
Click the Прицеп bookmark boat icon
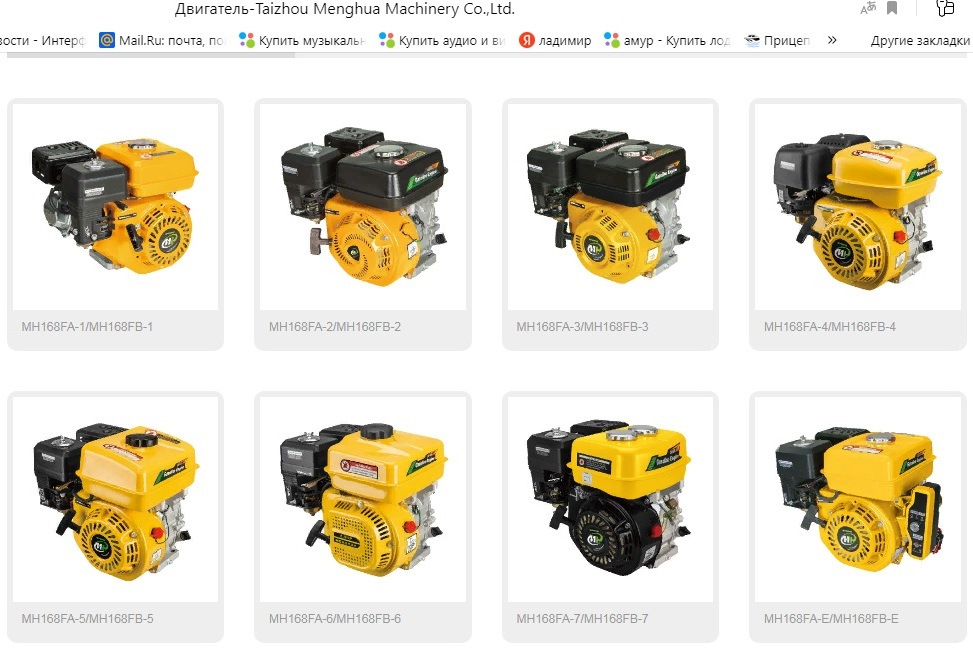point(752,40)
